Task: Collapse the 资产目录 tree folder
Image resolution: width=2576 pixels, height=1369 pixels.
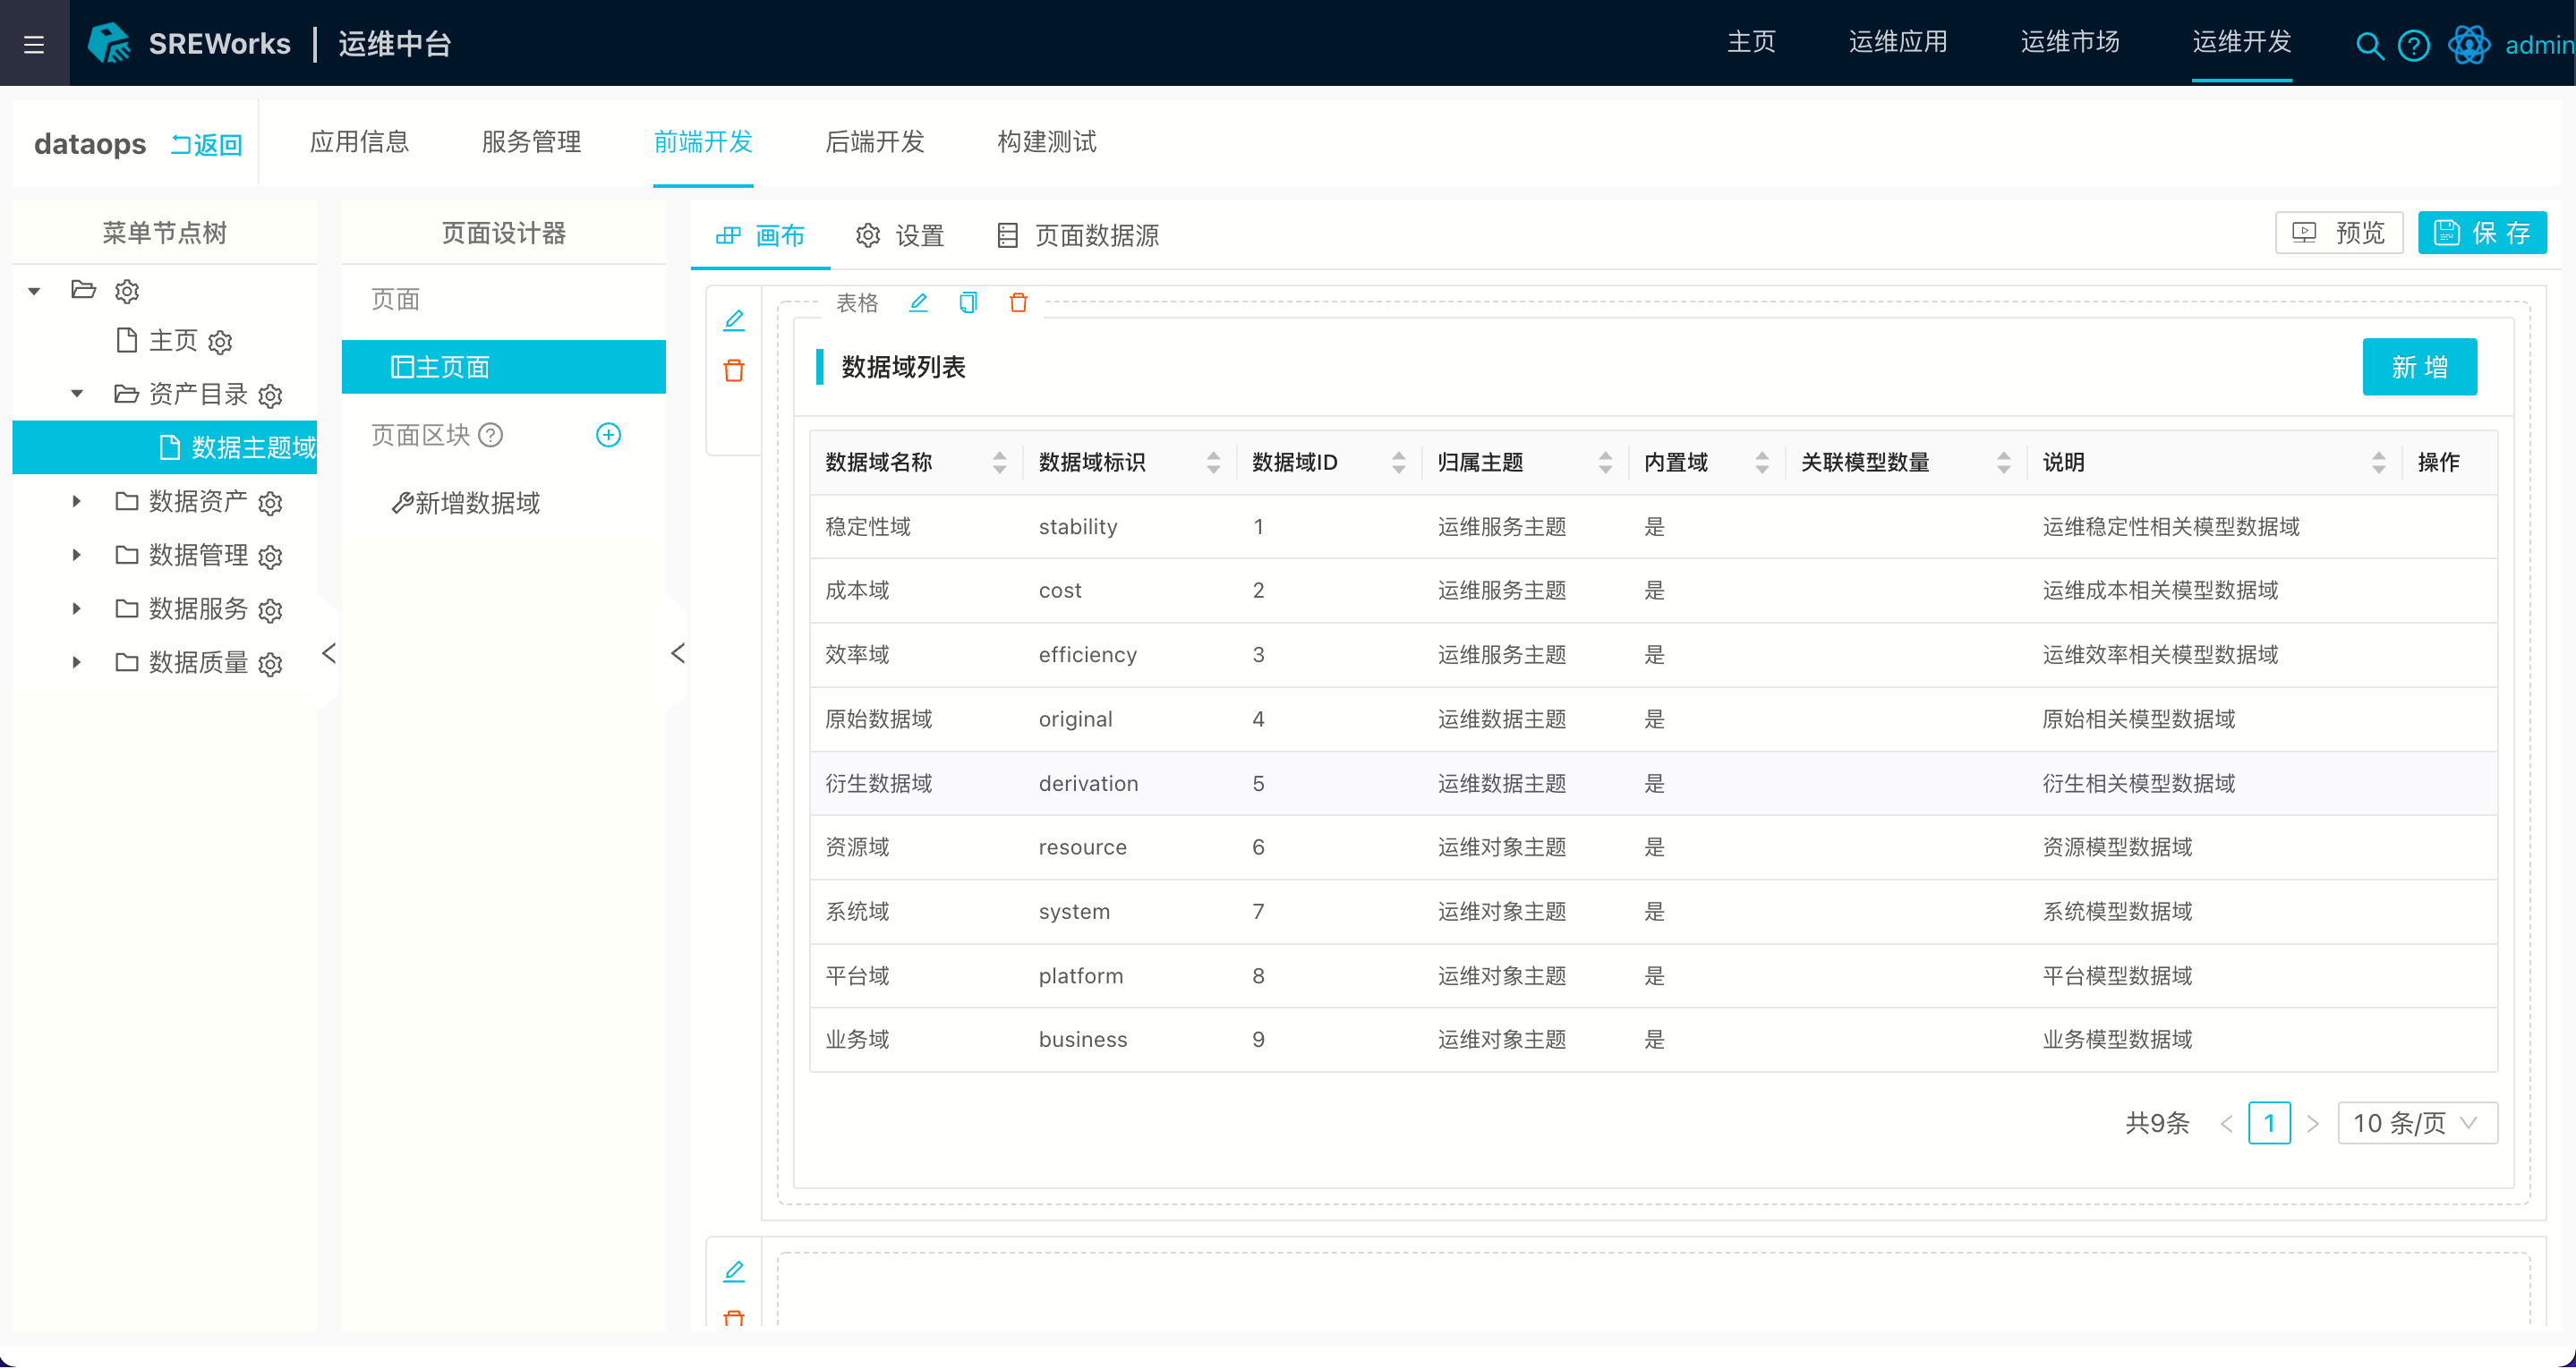Action: click(x=77, y=394)
